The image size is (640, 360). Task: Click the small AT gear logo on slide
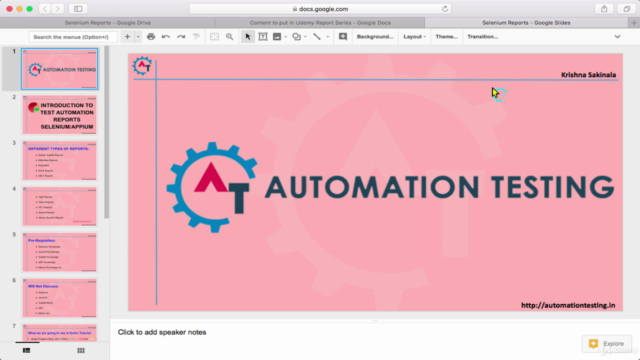[142, 66]
